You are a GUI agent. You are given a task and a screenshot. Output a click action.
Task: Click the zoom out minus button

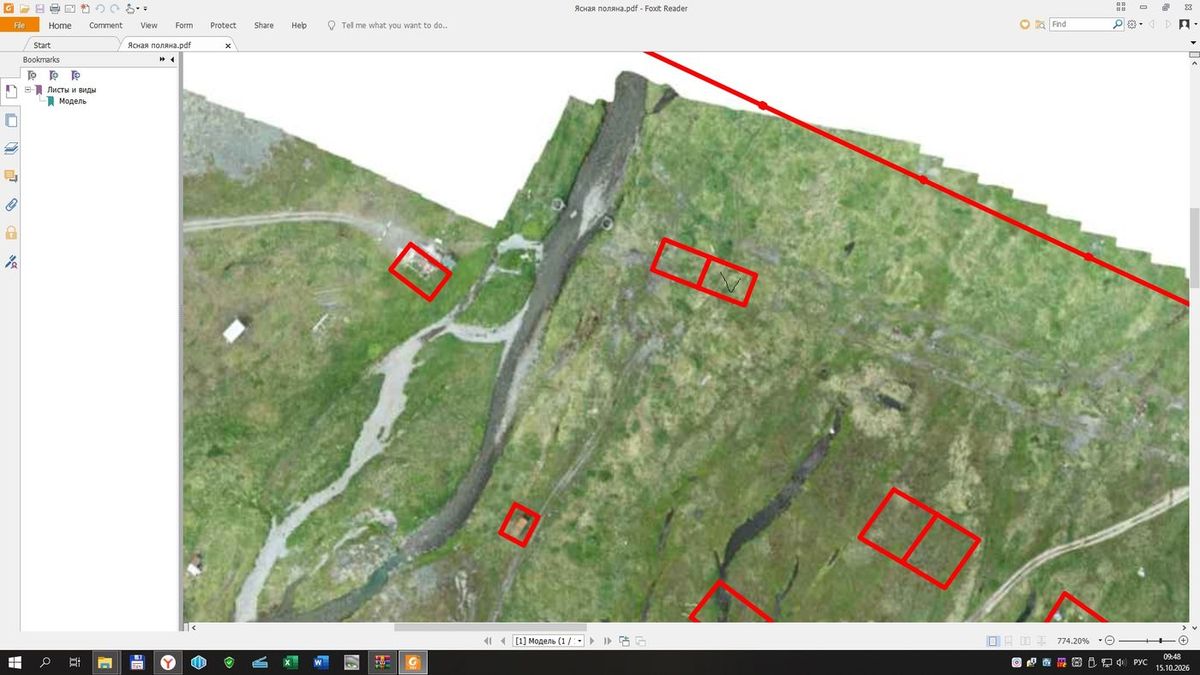pyautogui.click(x=1112, y=640)
